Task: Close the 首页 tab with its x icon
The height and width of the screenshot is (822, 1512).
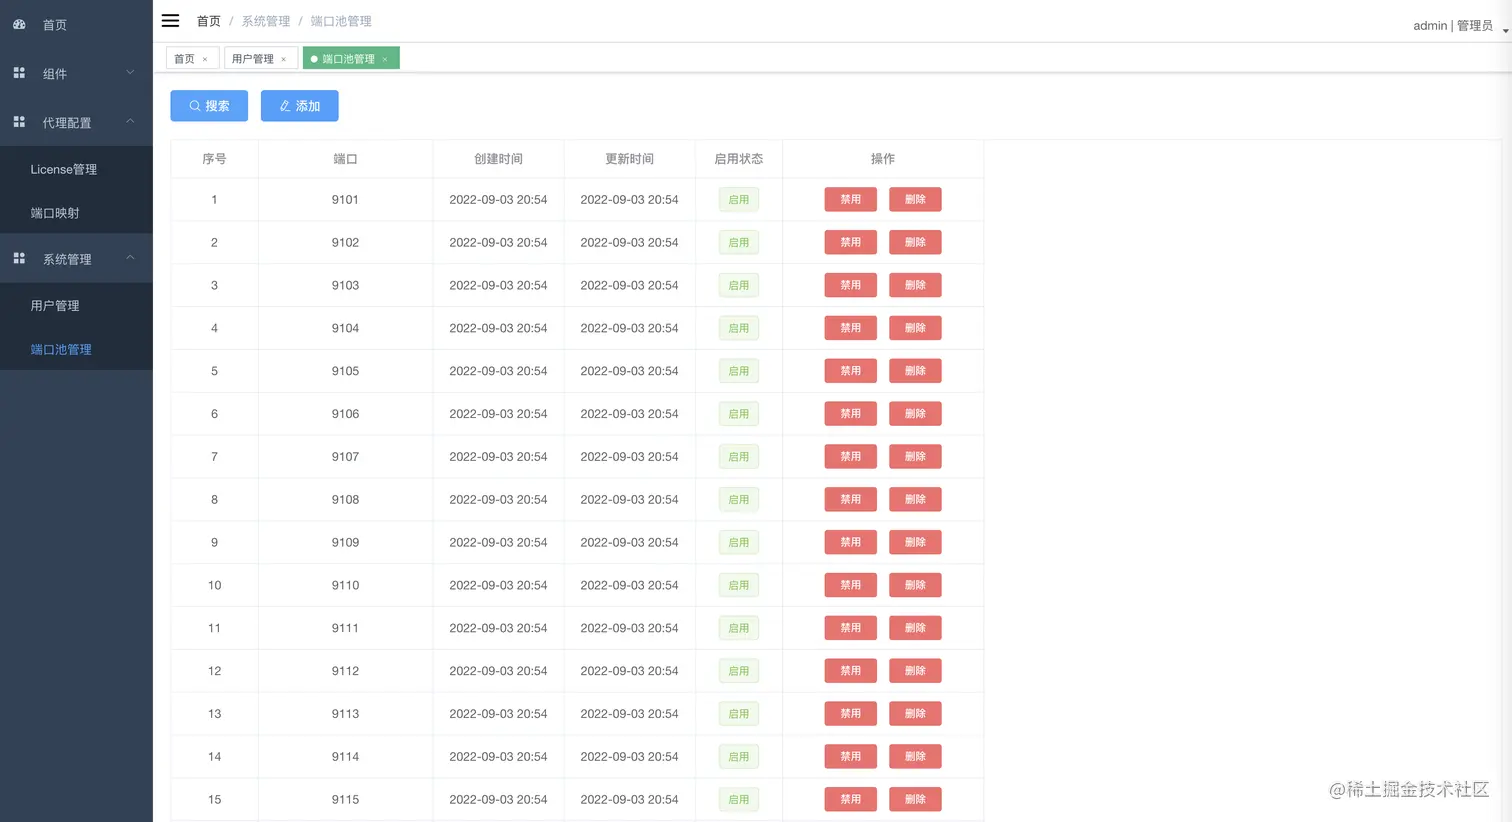Action: tap(205, 59)
